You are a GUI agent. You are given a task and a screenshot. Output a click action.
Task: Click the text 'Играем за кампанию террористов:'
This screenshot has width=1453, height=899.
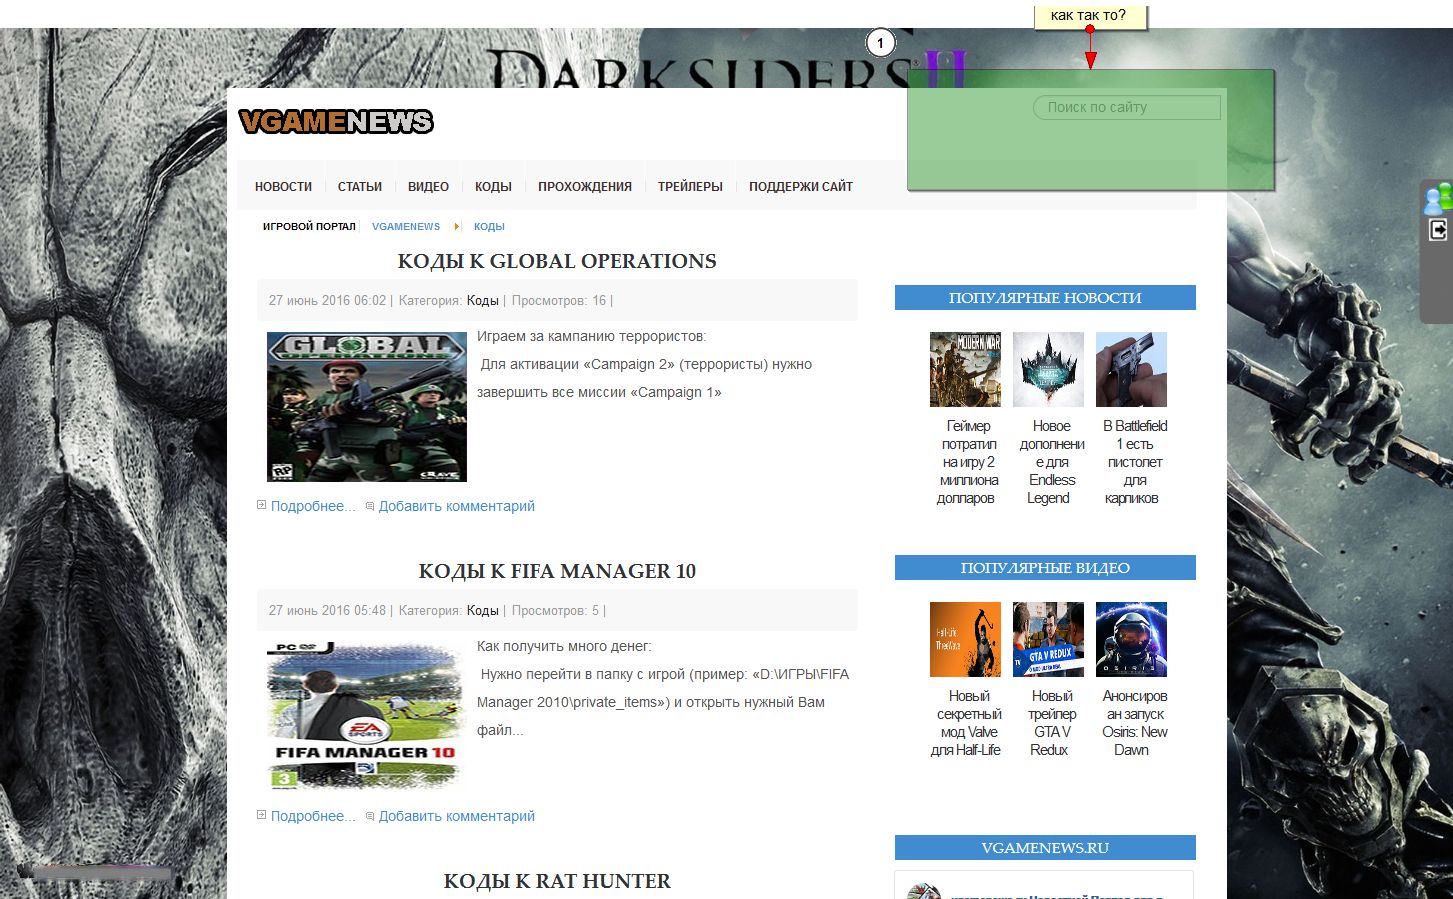click(591, 337)
